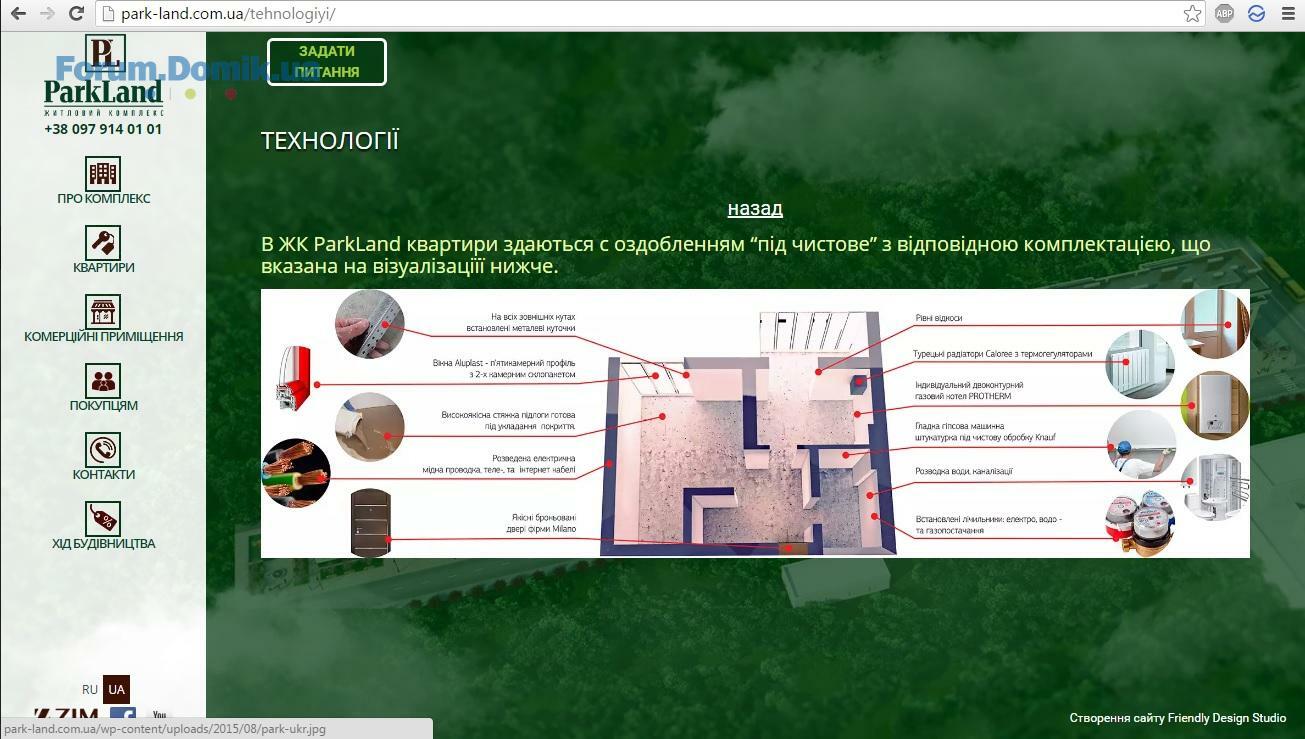Click the shop icon above Комерційні приміщення
Viewport: 1305px width, 739px height.
[103, 311]
